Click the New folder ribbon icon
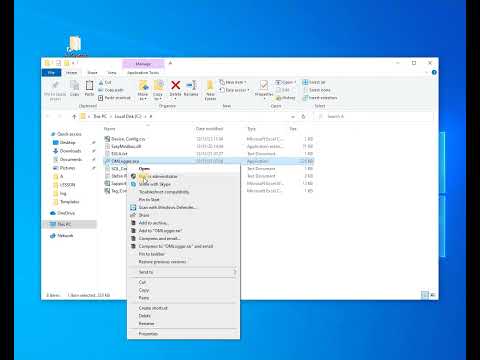The width and height of the screenshot is (480, 360). pos(210,86)
